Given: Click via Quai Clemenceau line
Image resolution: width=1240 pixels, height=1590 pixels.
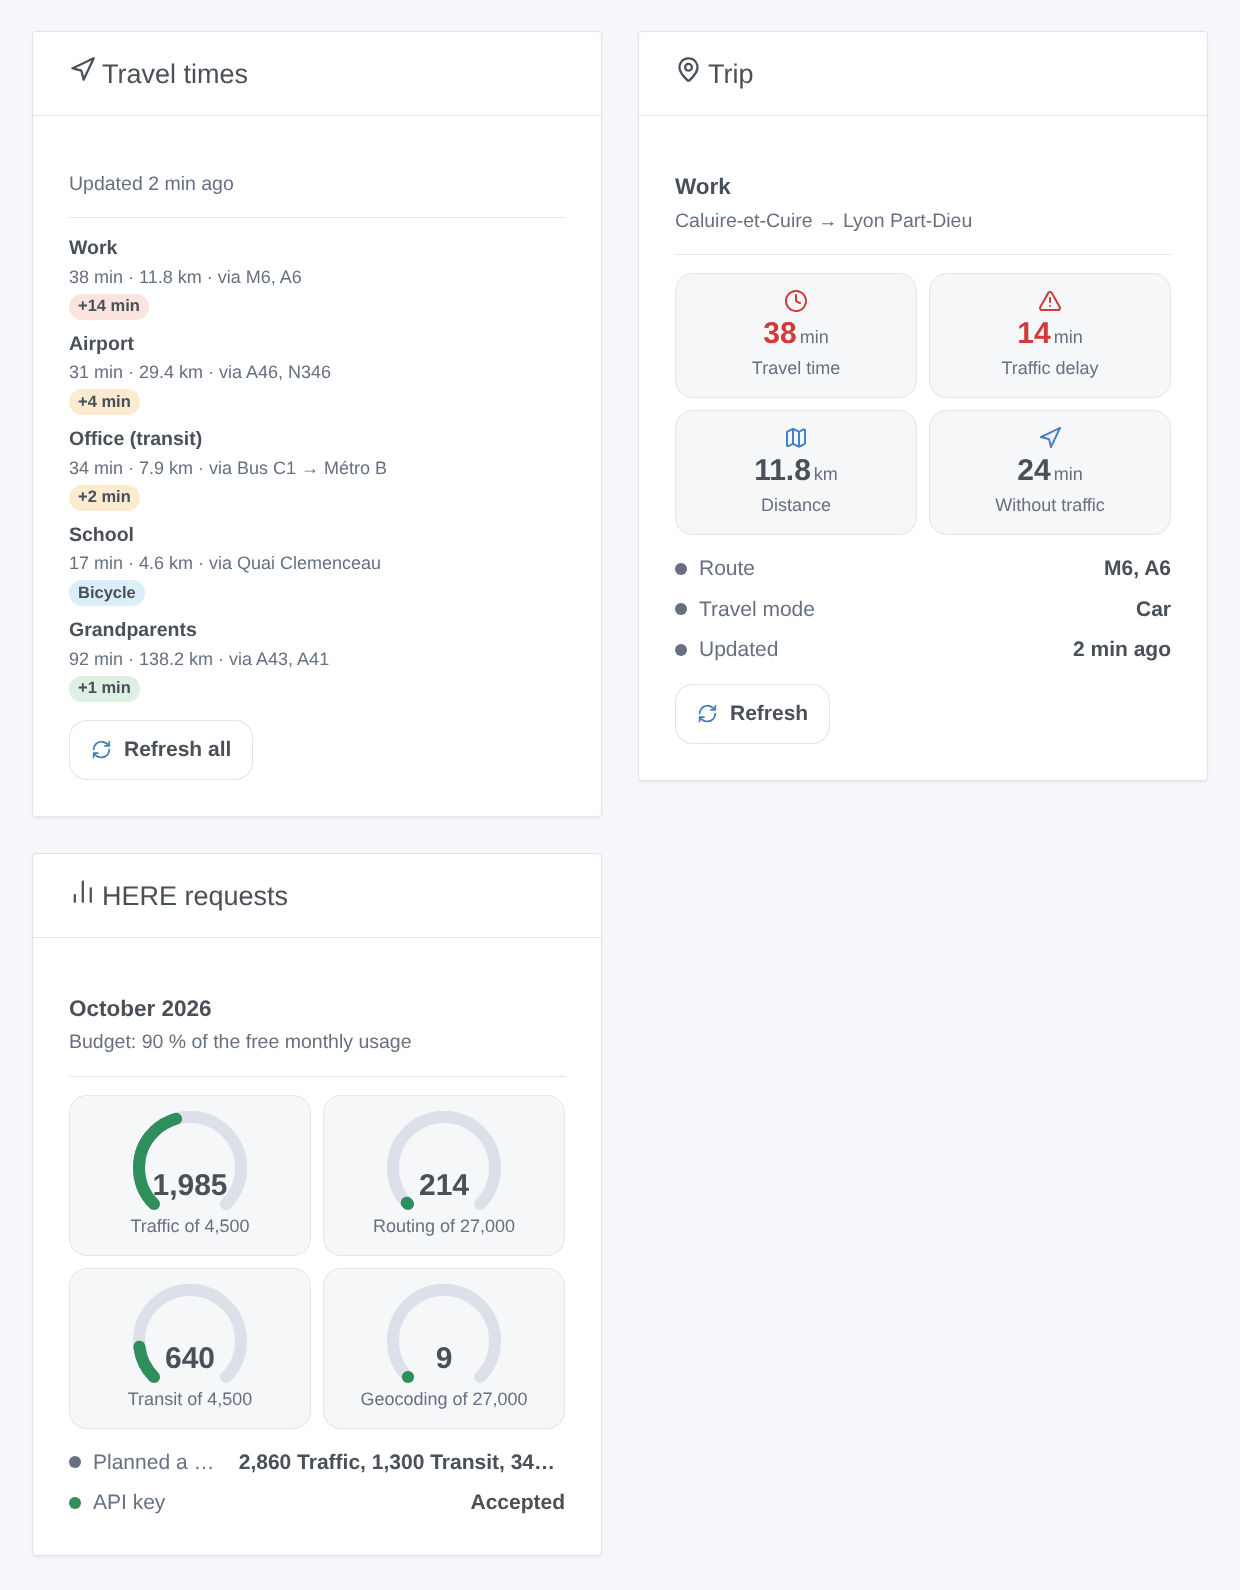Looking at the screenshot, I should (x=225, y=563).
